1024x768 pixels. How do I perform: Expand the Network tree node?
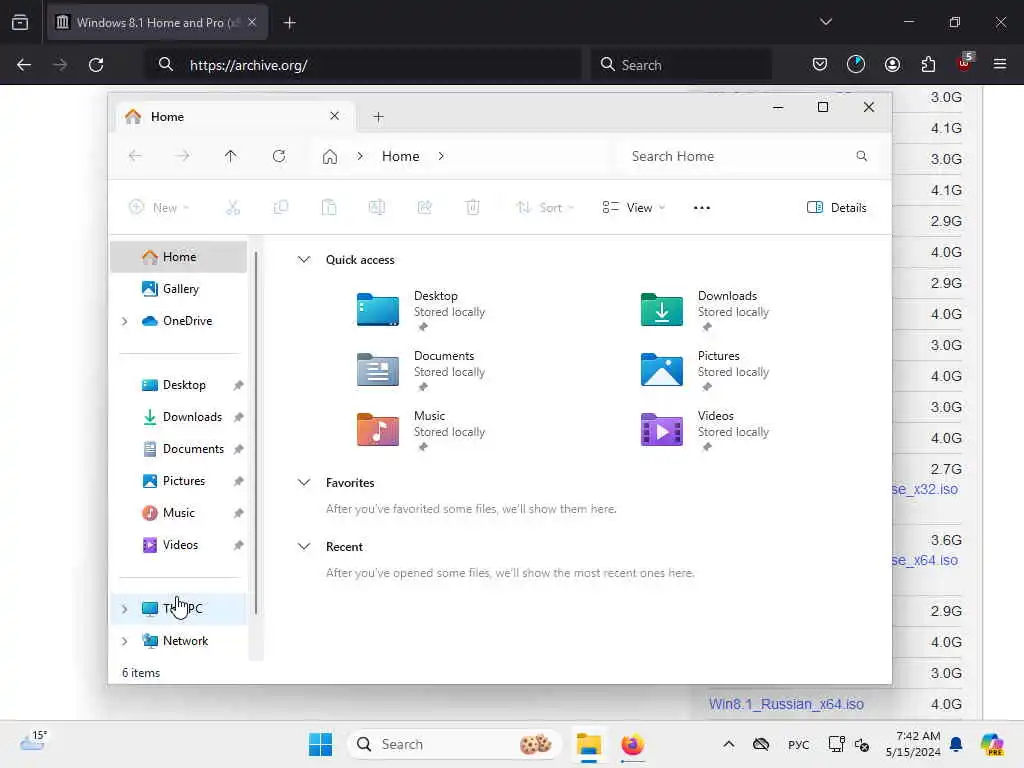tap(124, 641)
